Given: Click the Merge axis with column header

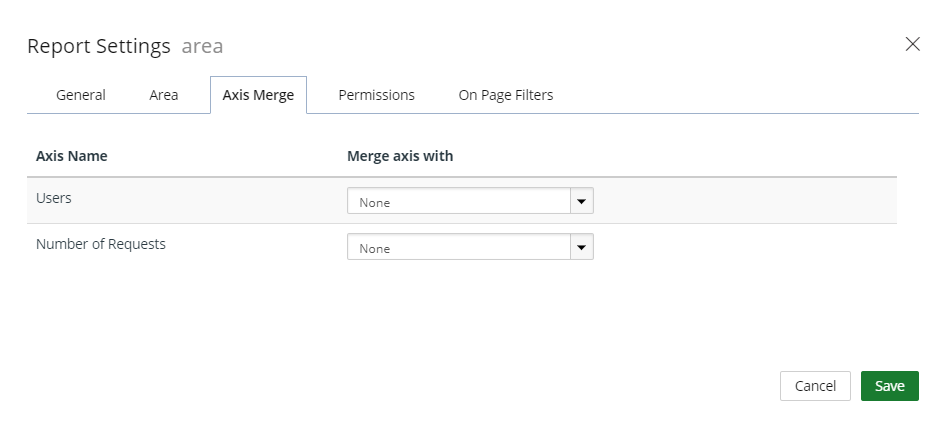Looking at the screenshot, I should 400,156.
